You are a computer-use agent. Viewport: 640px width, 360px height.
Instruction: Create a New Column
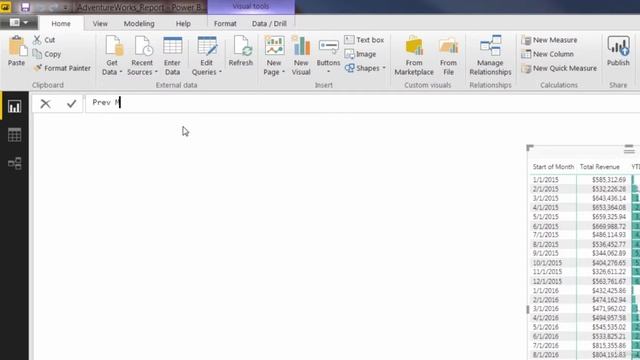click(548, 54)
